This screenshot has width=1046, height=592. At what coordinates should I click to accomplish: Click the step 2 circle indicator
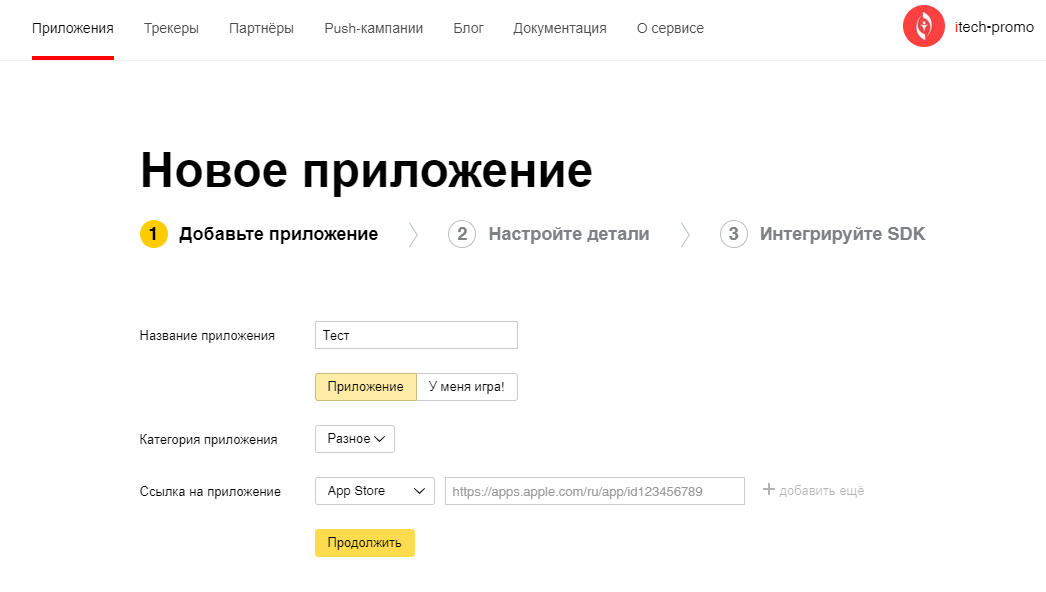point(462,234)
